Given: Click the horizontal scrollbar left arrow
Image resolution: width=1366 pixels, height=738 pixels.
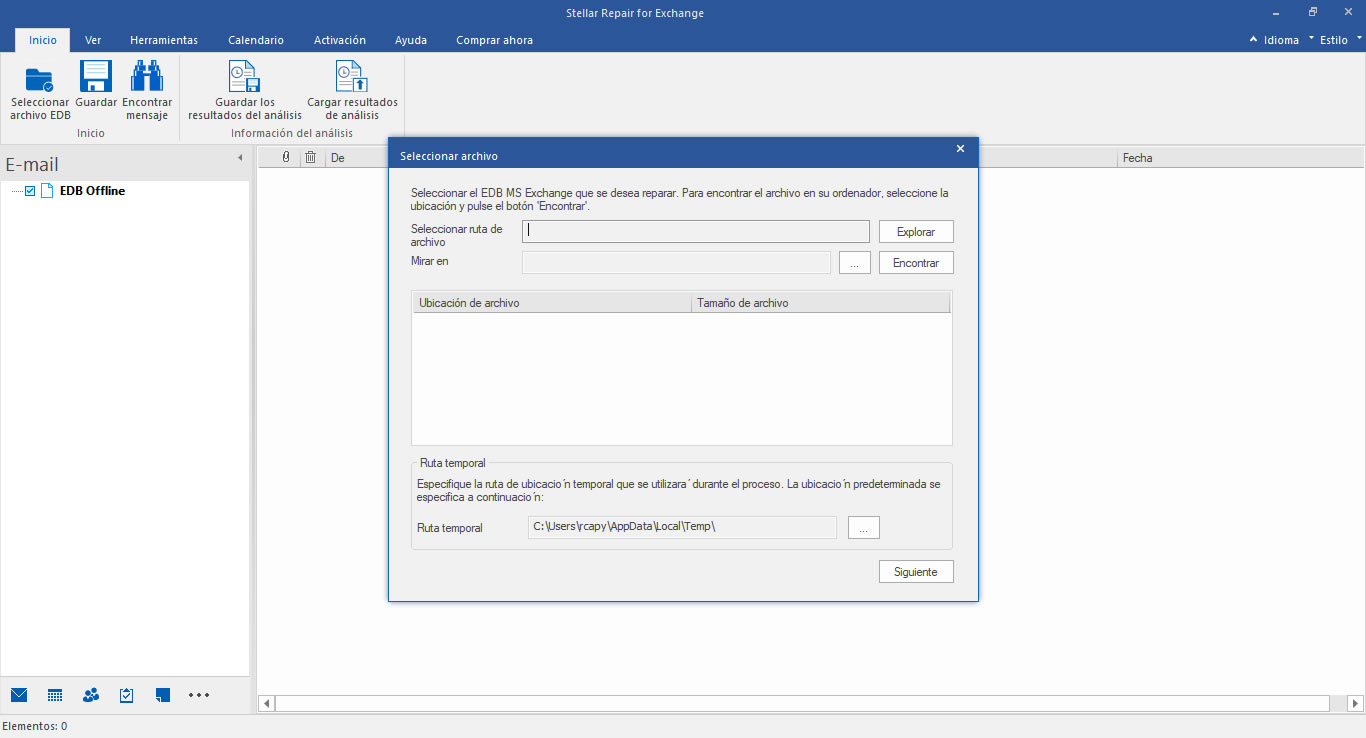Looking at the screenshot, I should tap(267, 703).
